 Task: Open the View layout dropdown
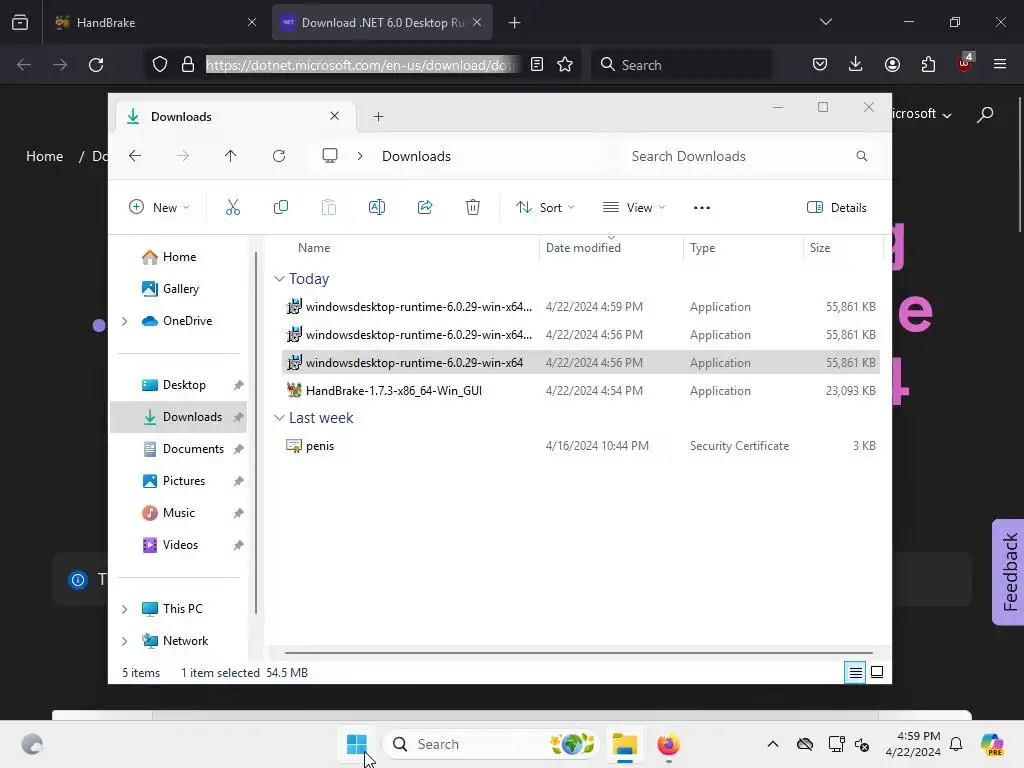[633, 208]
